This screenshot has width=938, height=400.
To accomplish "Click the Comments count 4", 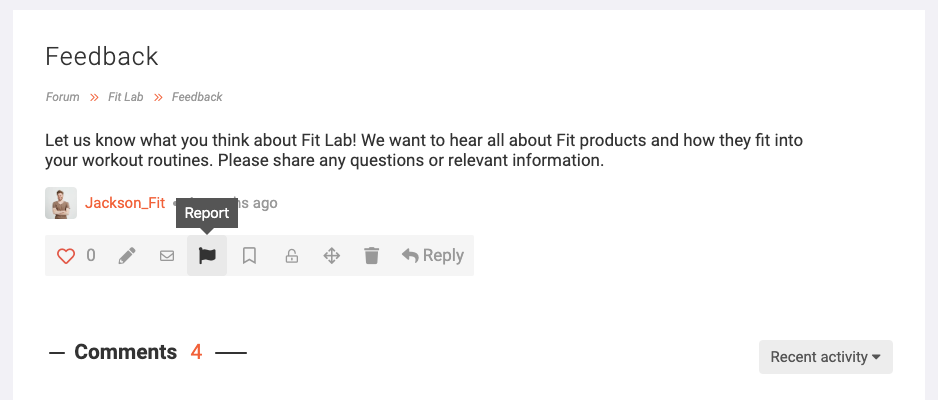I will pyautogui.click(x=196, y=352).
